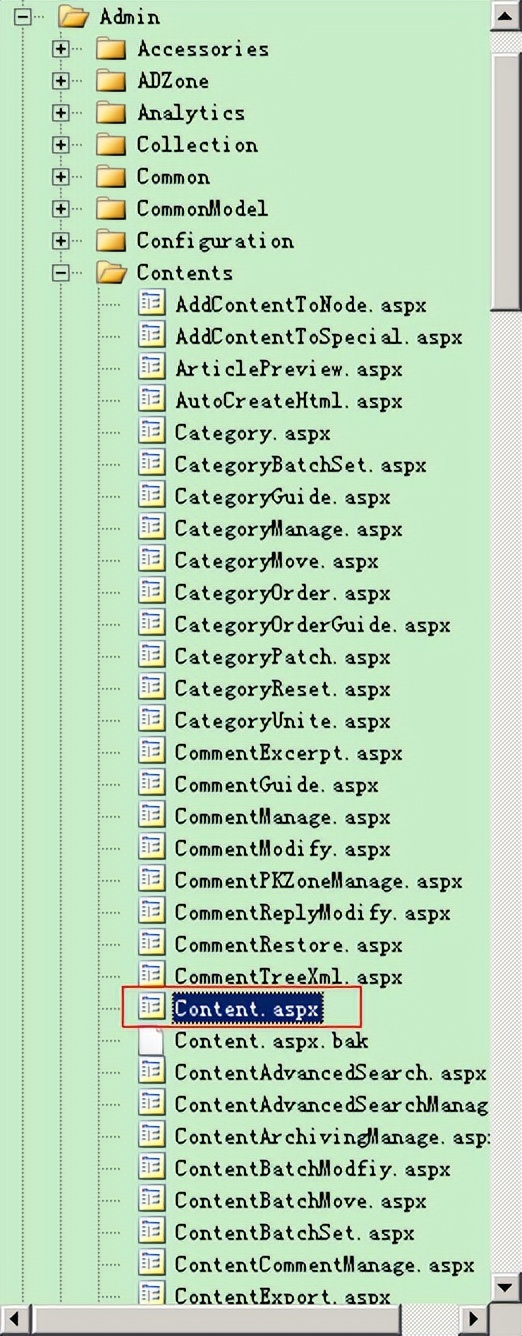
Task: Click the CategoryGuide.aspx file icon
Action: point(151,495)
